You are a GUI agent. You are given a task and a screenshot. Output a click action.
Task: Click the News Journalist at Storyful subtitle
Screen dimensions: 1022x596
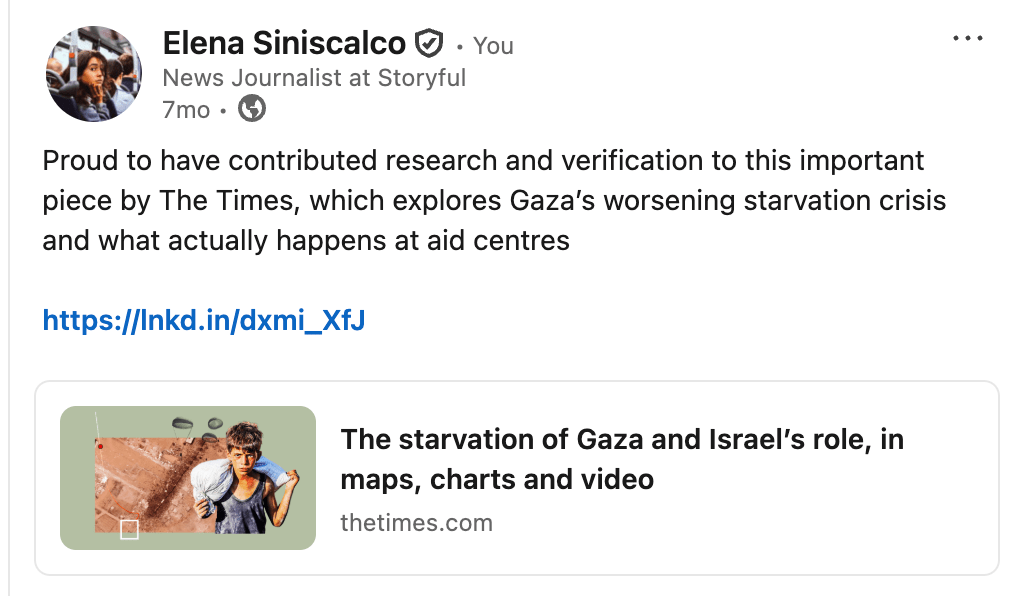(314, 78)
